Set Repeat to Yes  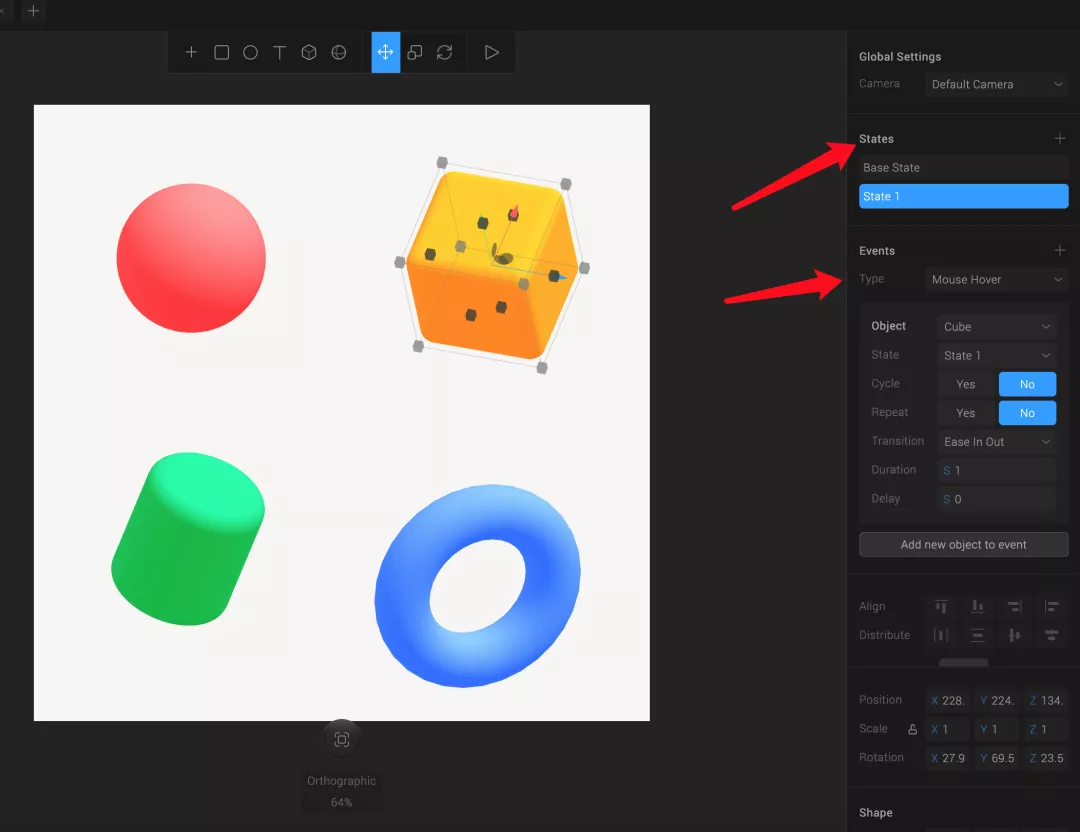966,413
